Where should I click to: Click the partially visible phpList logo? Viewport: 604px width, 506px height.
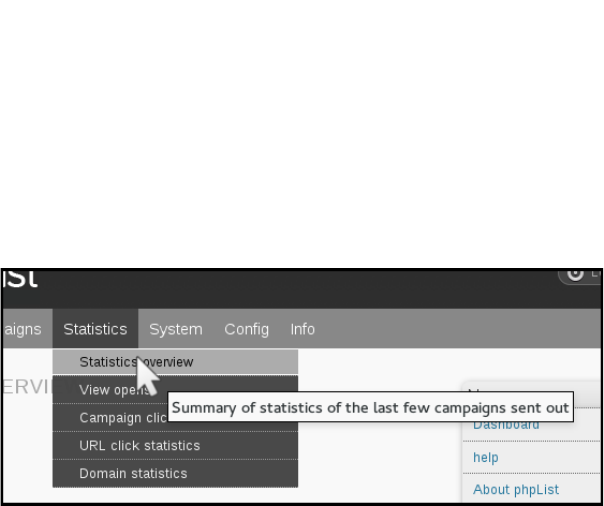[x=20, y=279]
